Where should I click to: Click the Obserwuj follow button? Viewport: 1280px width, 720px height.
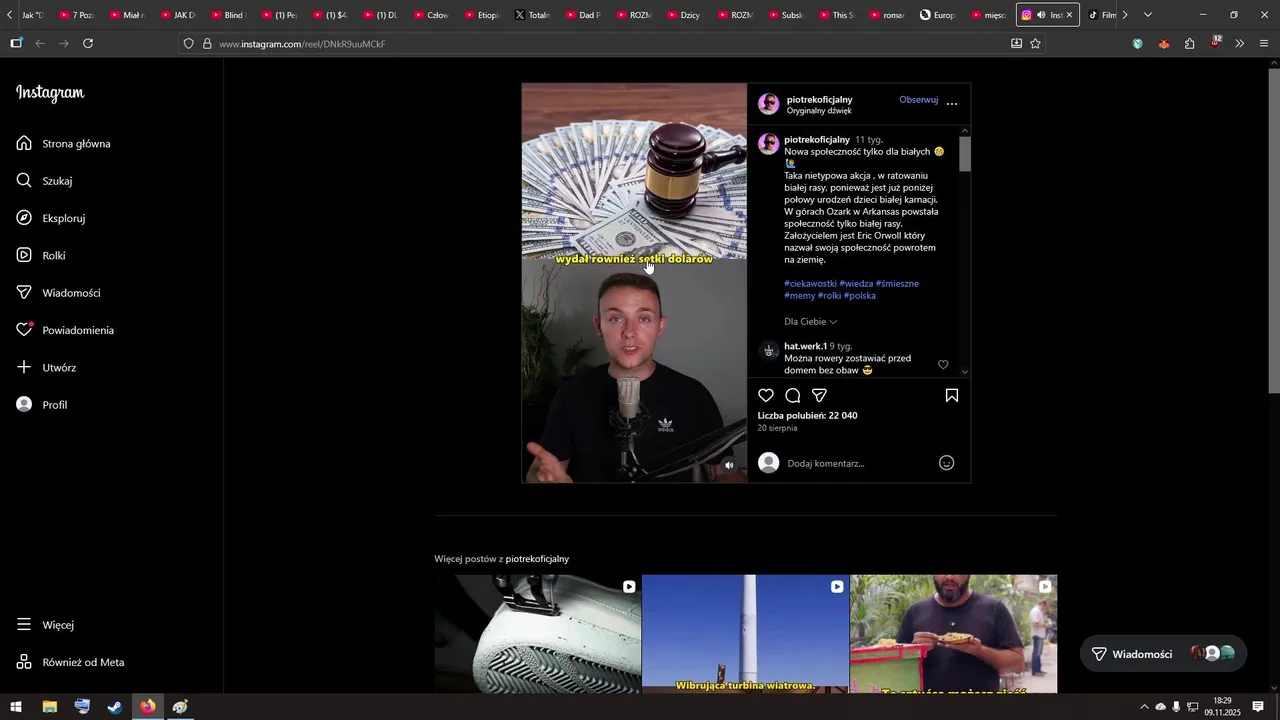click(918, 100)
